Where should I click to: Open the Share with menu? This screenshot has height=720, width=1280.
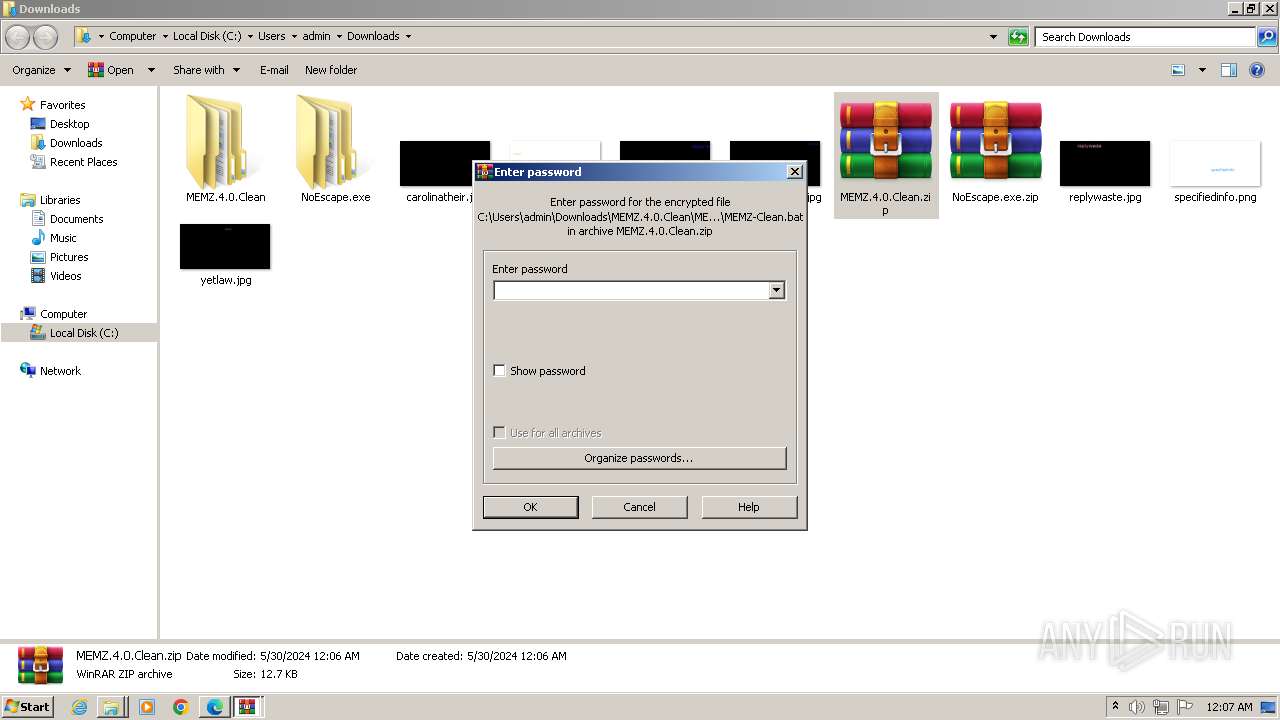coord(207,70)
